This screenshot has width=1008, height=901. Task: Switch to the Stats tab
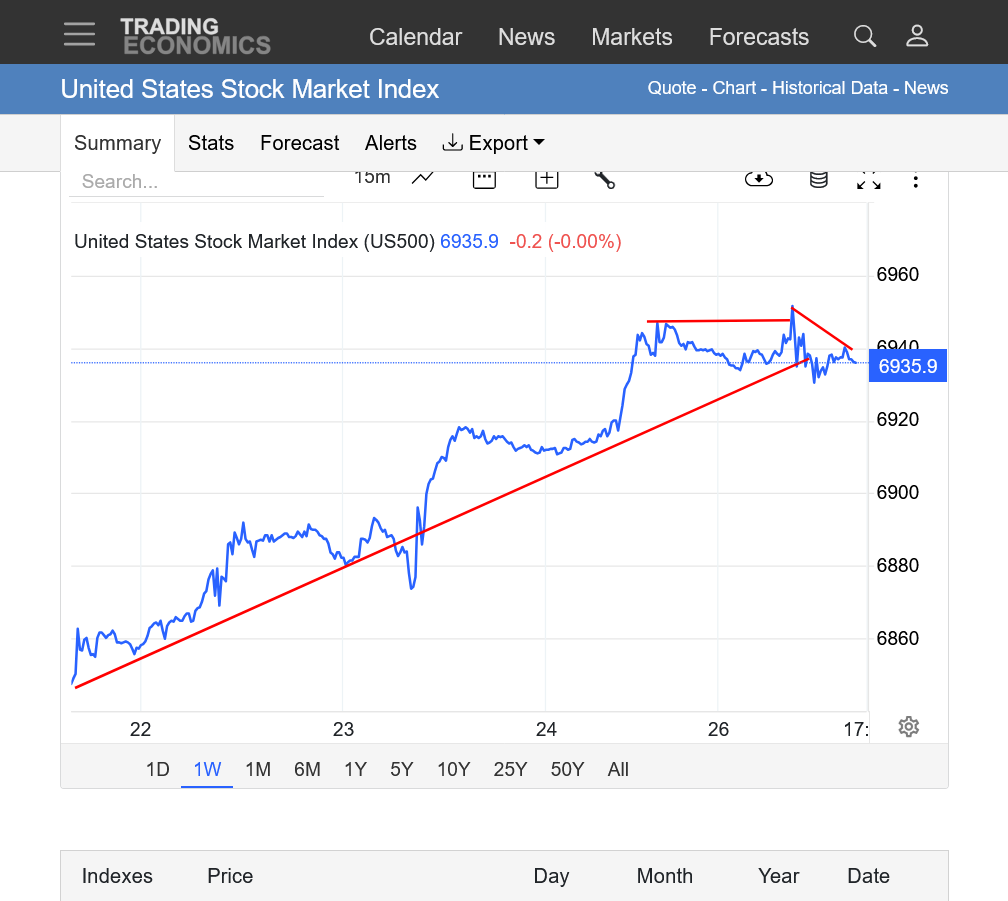pyautogui.click(x=211, y=143)
